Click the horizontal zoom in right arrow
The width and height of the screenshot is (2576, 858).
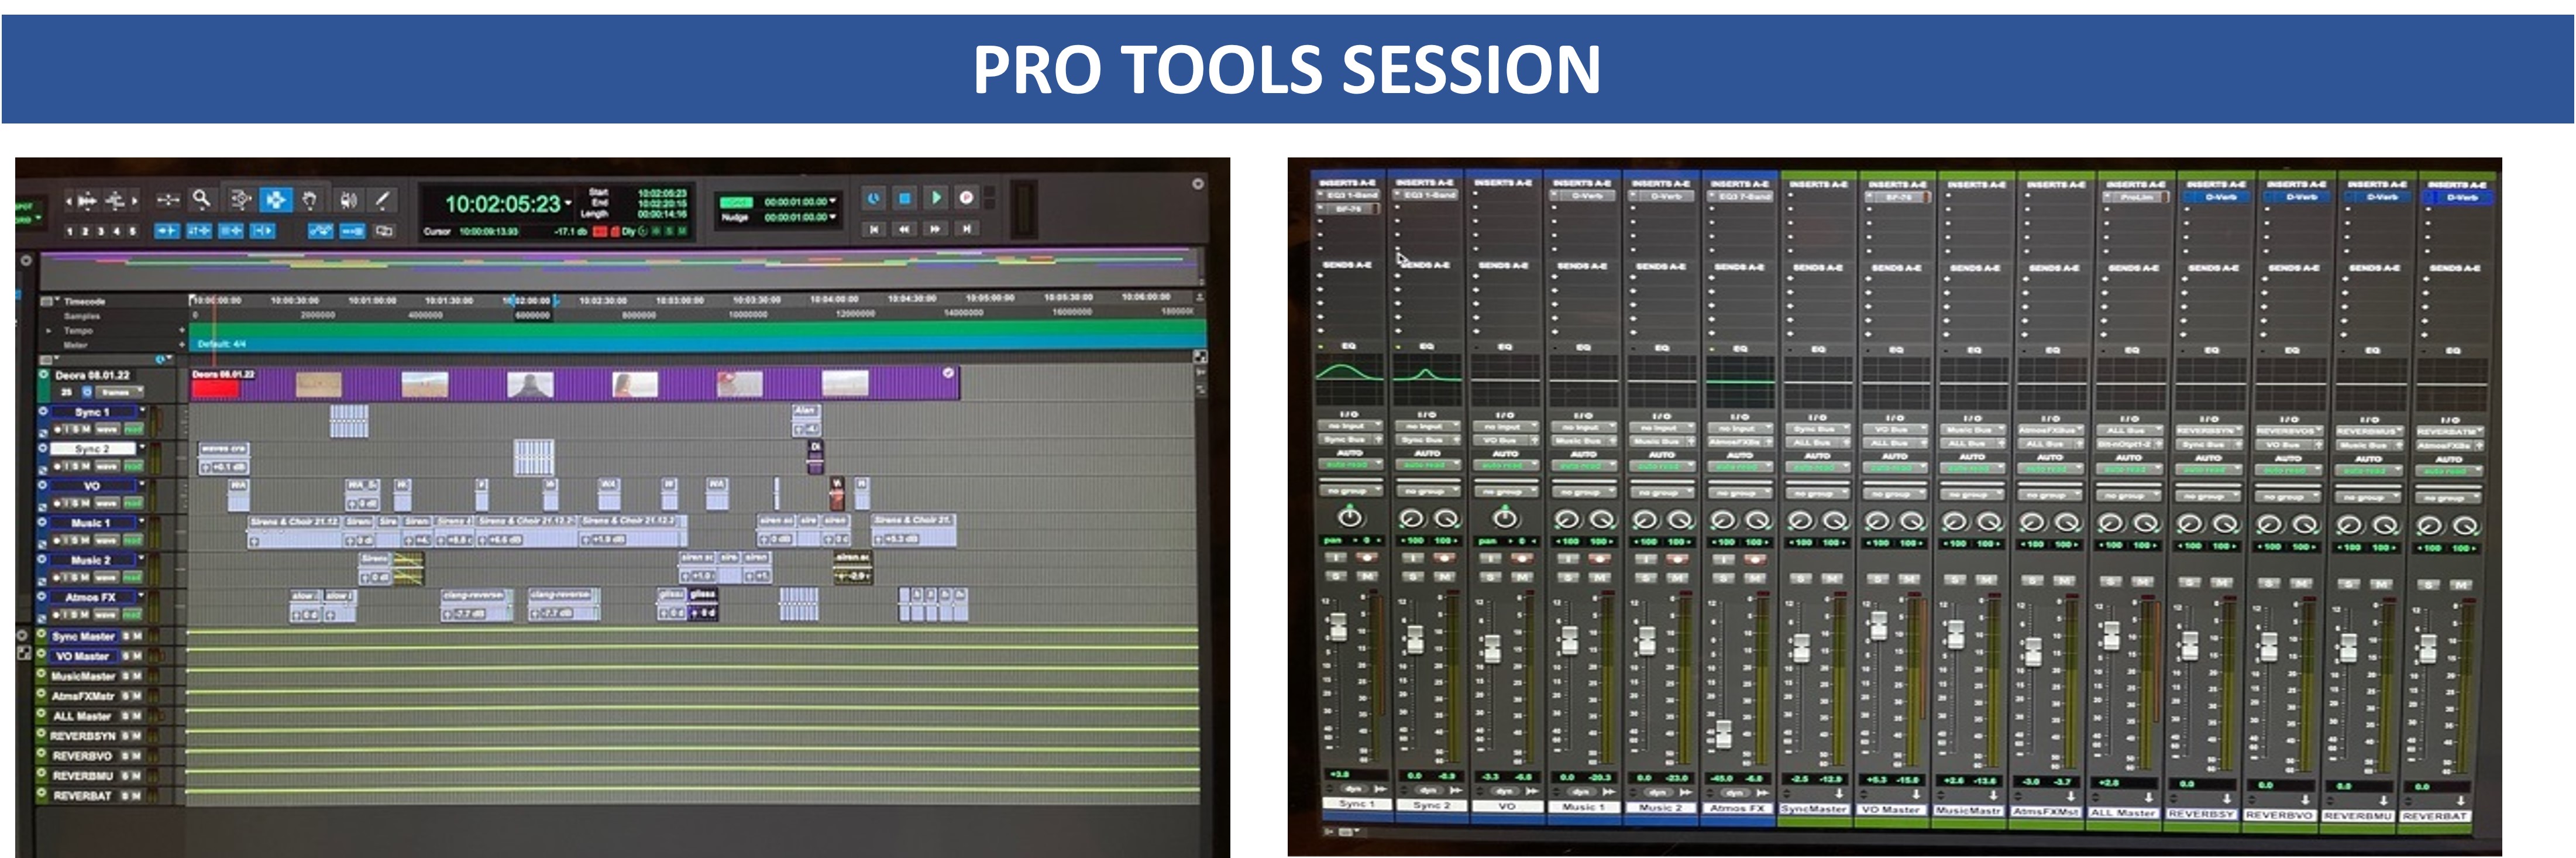coord(134,201)
